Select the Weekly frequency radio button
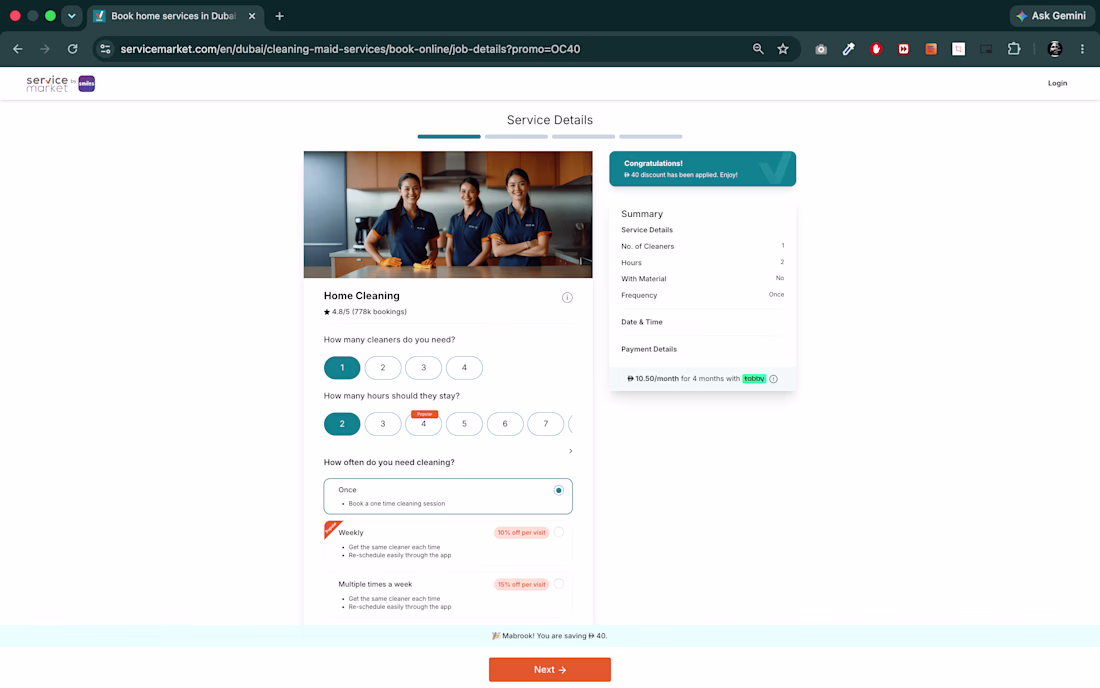The image size is (1100, 688). tap(558, 532)
